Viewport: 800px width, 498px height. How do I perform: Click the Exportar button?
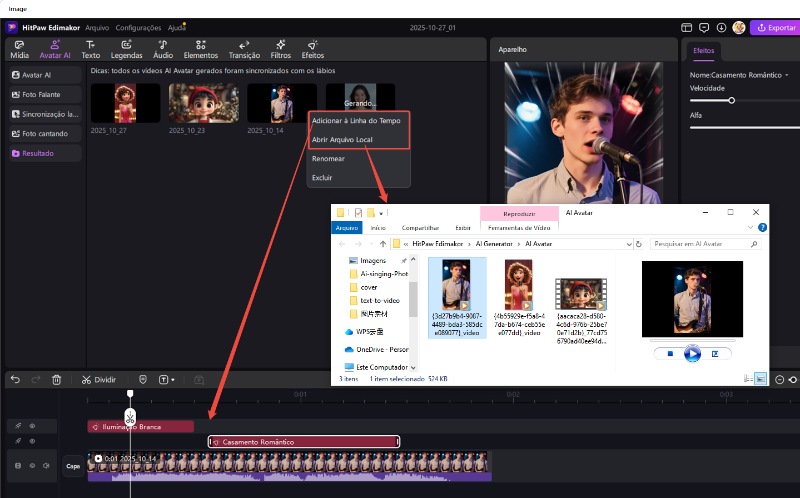(x=774, y=28)
